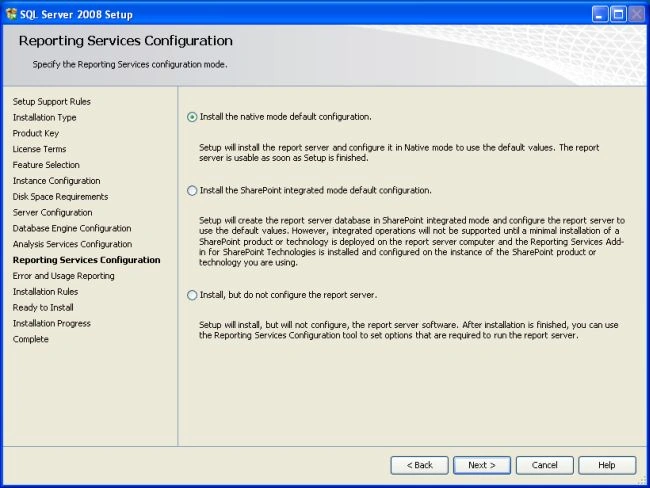Click 'Setup Support Rules' step in sidebar
This screenshot has width=650, height=488.
tap(51, 102)
